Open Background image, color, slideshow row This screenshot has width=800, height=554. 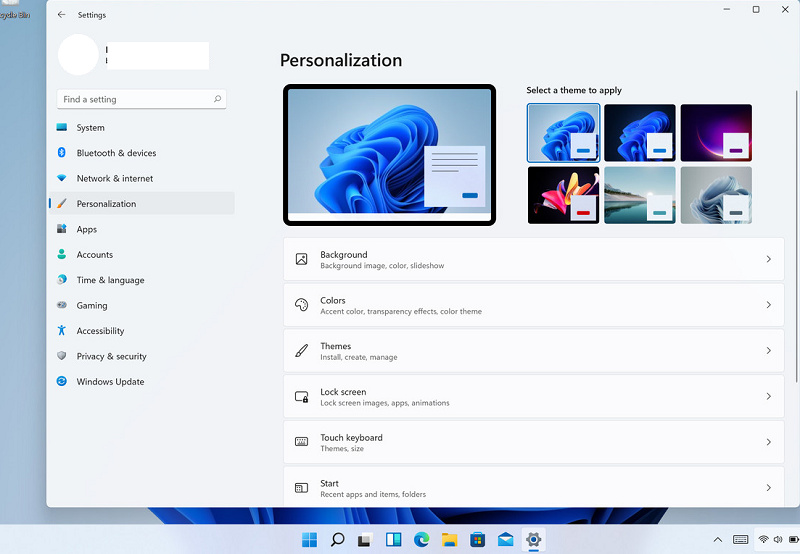click(x=534, y=259)
